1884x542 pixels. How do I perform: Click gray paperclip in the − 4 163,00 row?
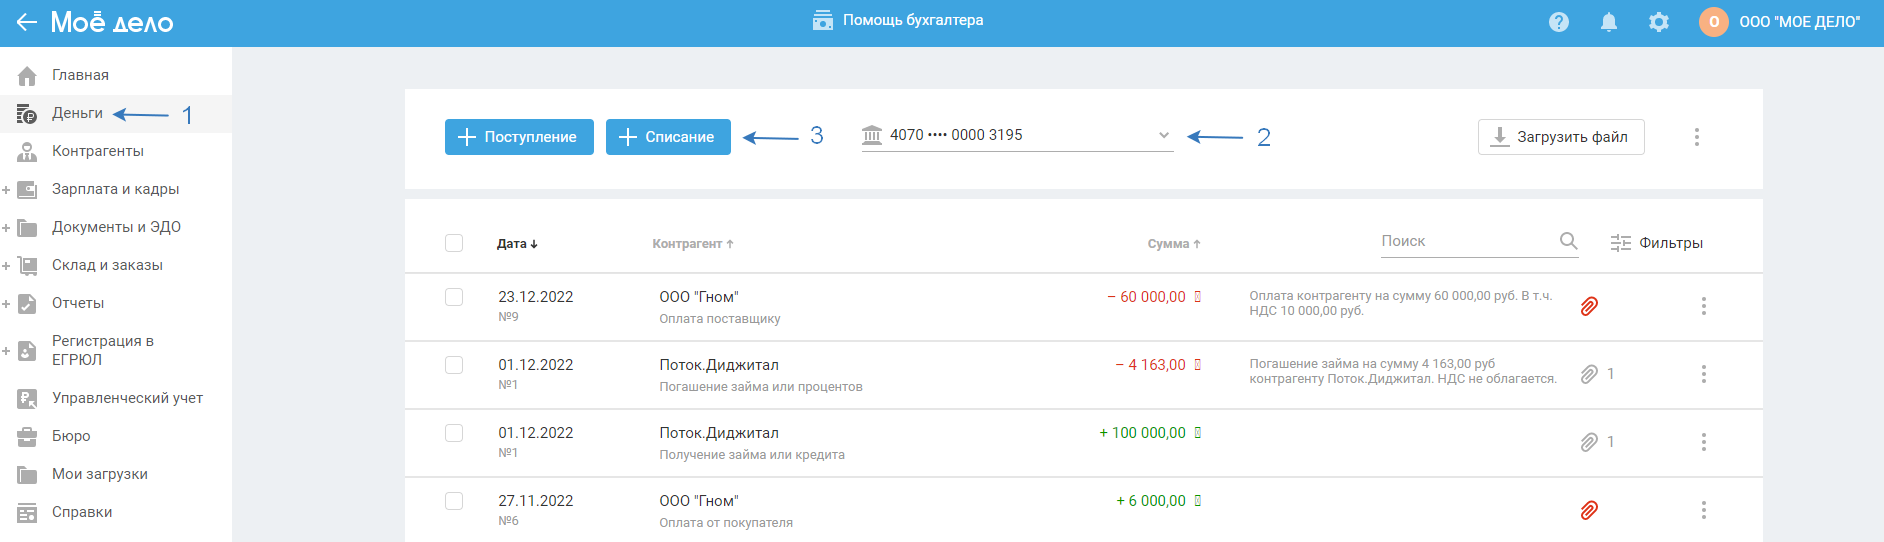coord(1589,374)
